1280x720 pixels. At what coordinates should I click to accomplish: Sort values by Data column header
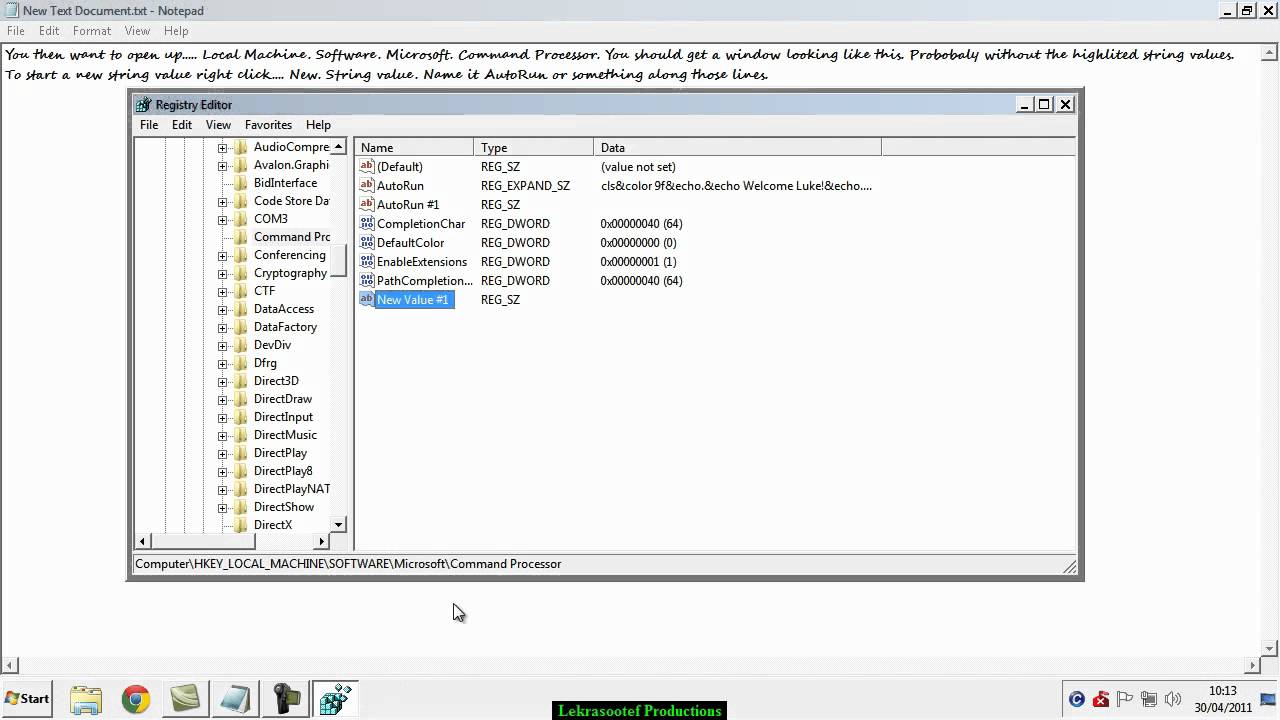[738, 147]
